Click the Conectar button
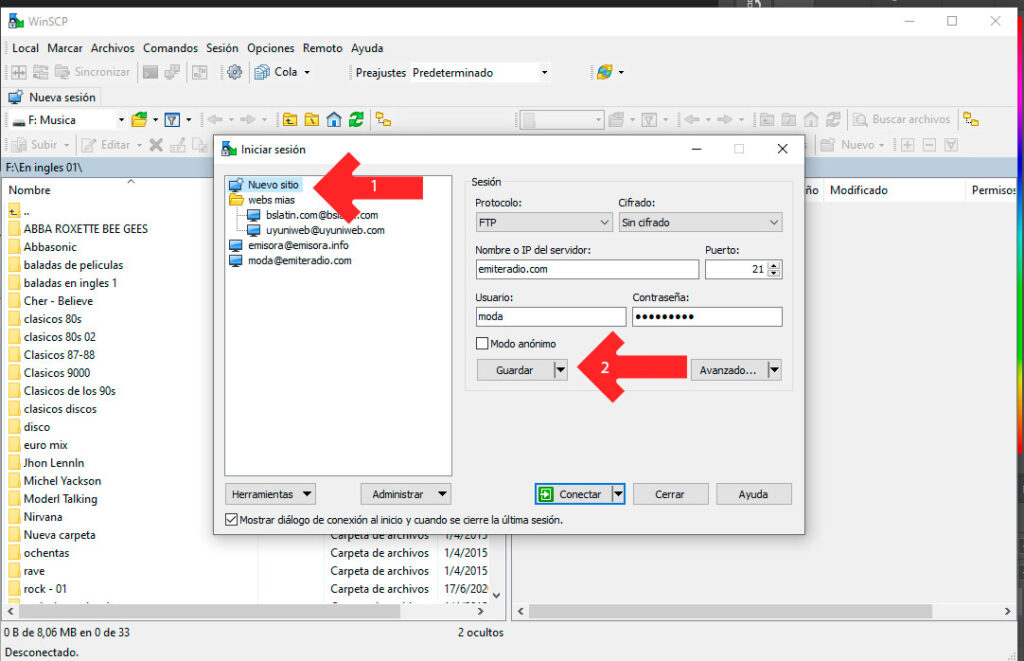The width and height of the screenshot is (1024, 661). click(573, 494)
